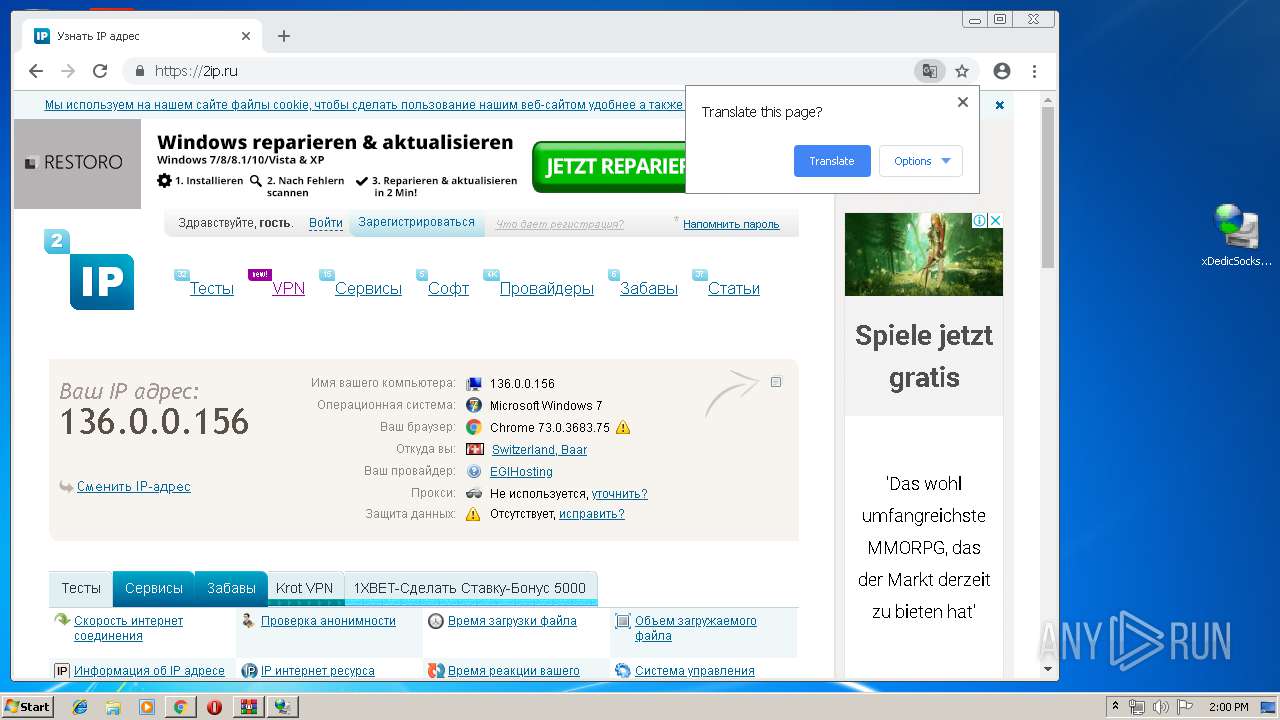Image resolution: width=1280 pixels, height=720 pixels.
Task: Open WinRAR from the taskbar
Action: (x=248, y=707)
